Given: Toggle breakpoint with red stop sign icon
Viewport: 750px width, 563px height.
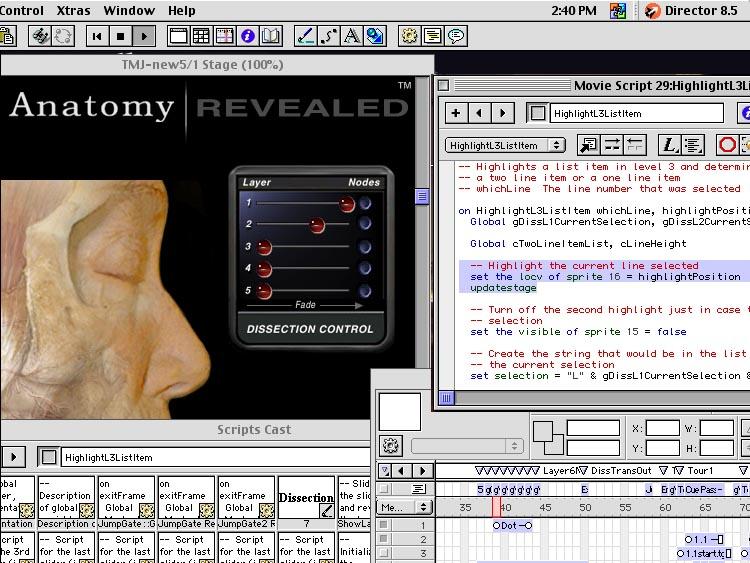Looking at the screenshot, I should [727, 145].
